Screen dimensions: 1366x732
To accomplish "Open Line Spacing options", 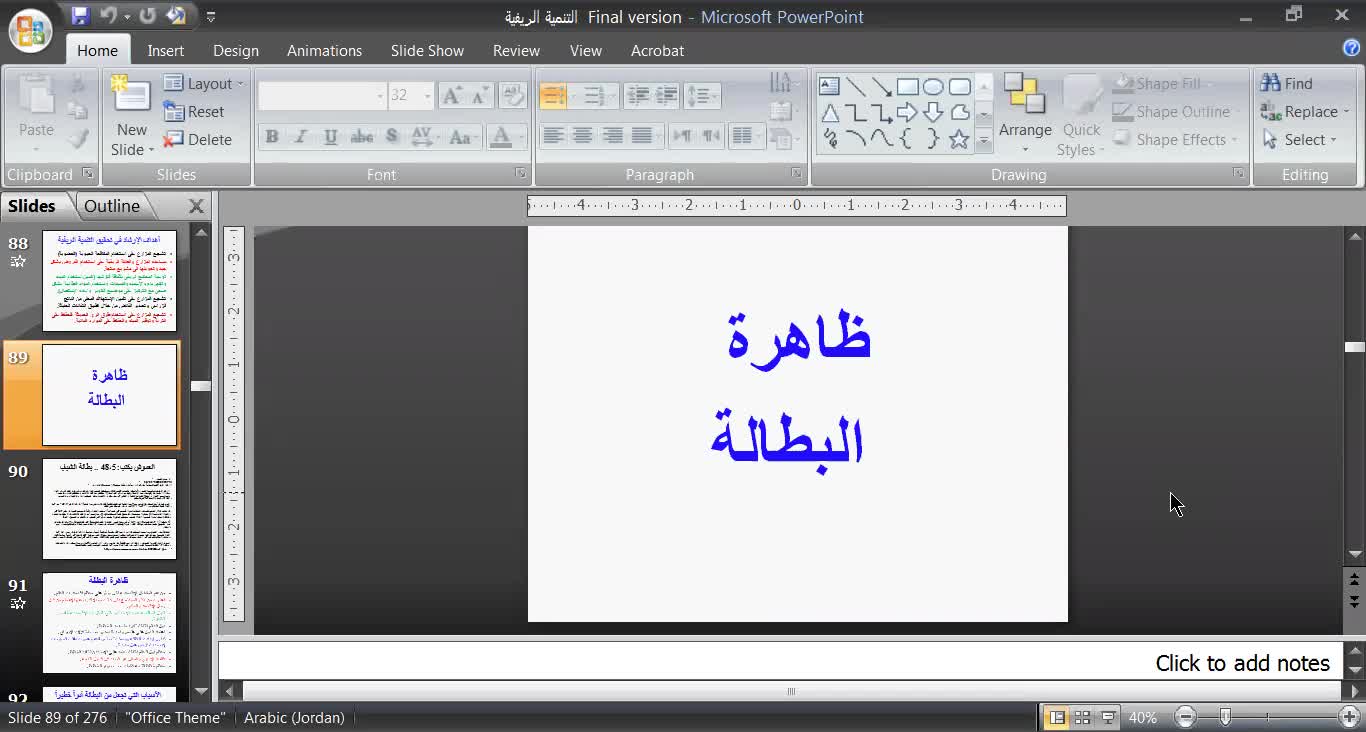I will (702, 95).
